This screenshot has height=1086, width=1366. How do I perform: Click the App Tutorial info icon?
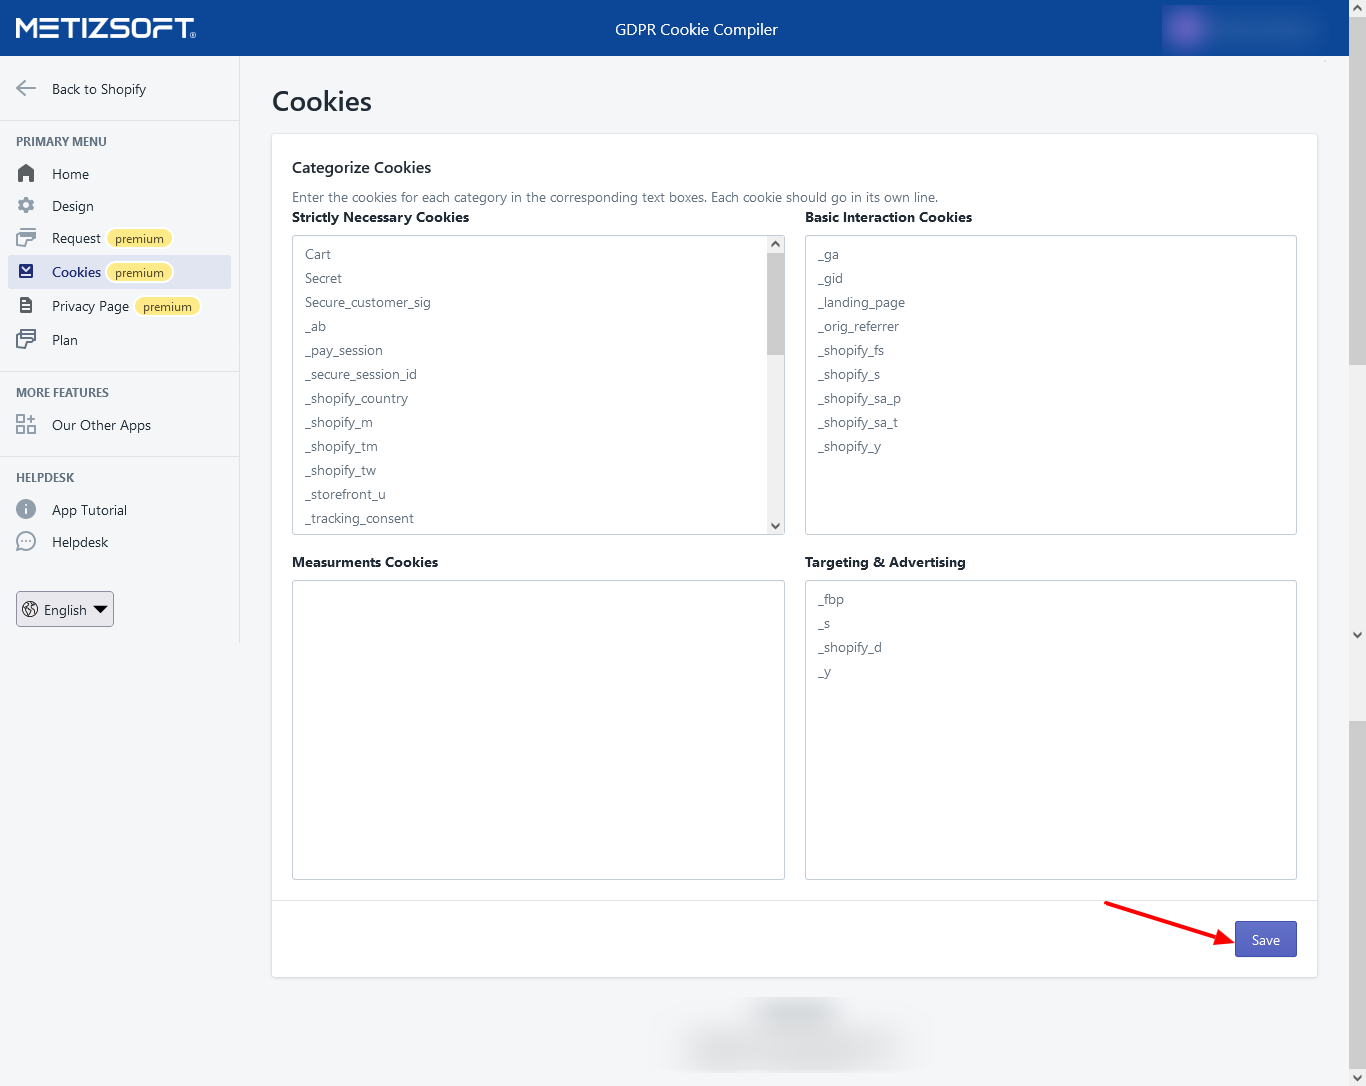26,510
